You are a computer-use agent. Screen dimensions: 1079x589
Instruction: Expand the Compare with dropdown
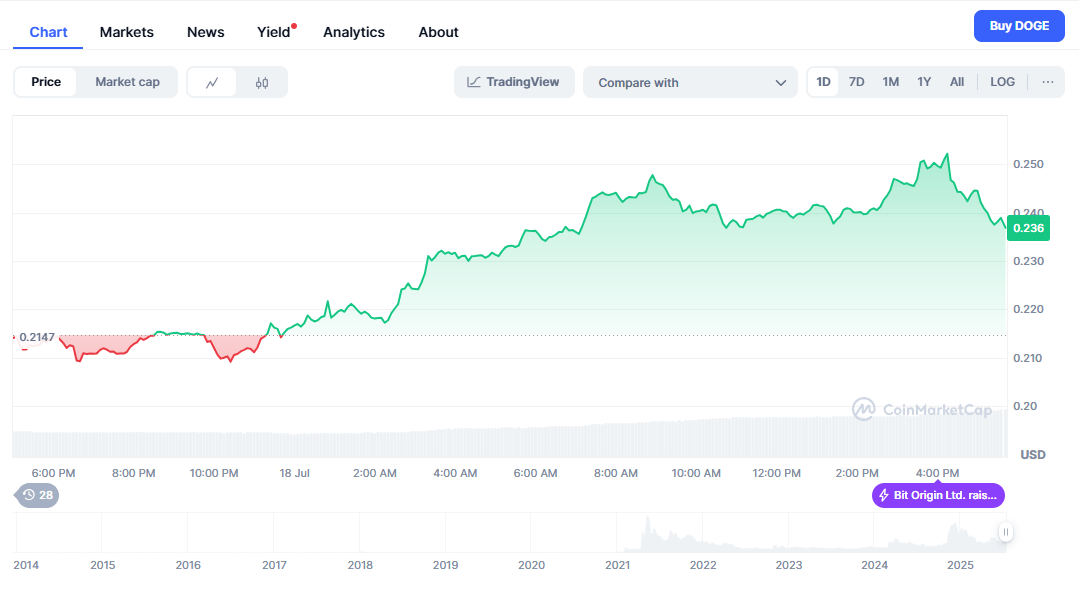click(x=690, y=83)
